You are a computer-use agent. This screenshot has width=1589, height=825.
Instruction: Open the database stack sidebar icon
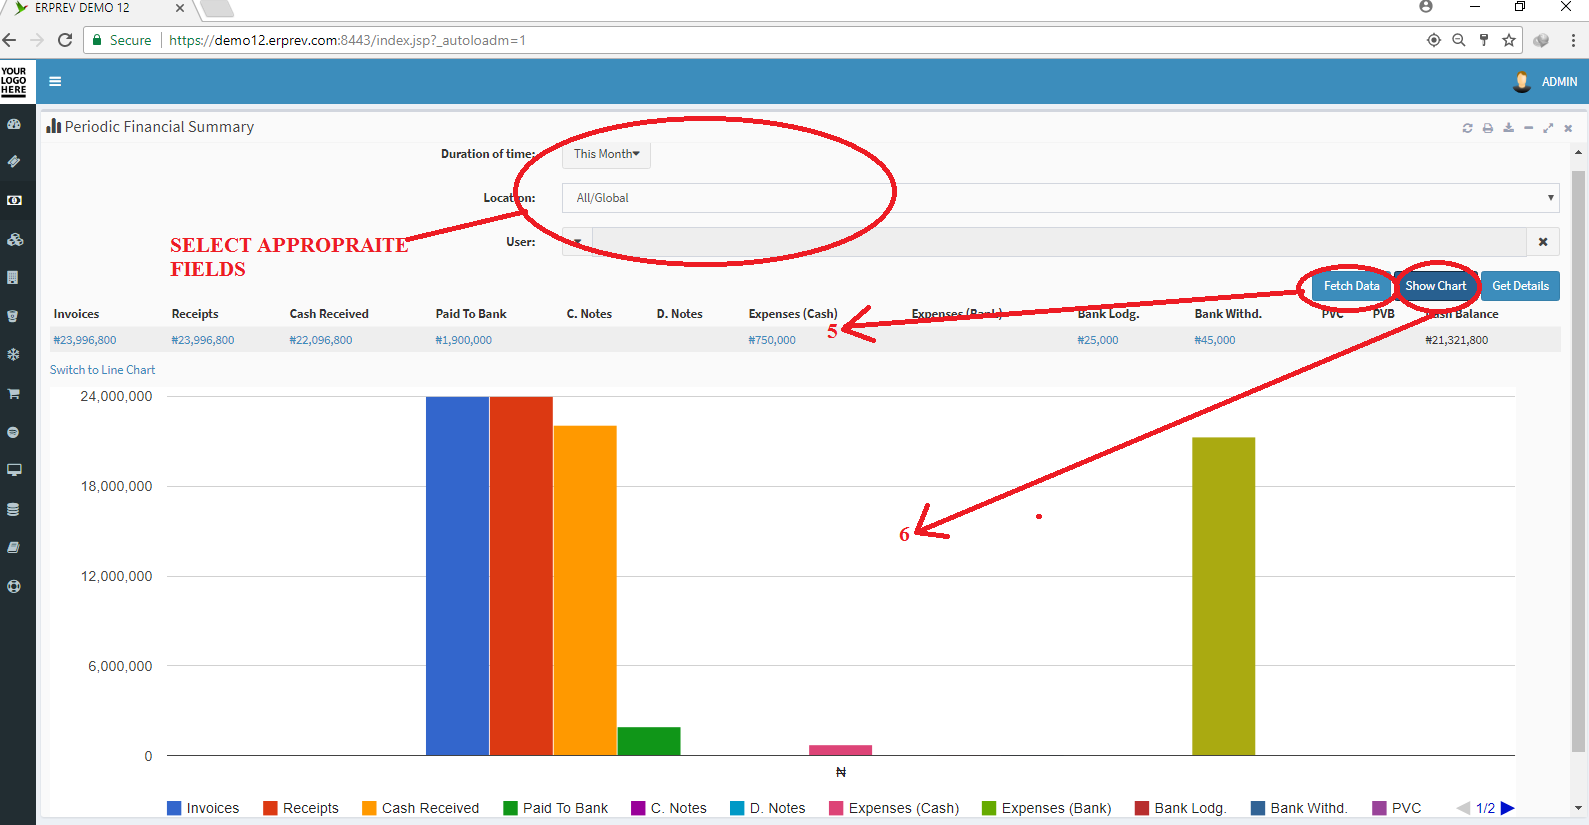point(13,509)
